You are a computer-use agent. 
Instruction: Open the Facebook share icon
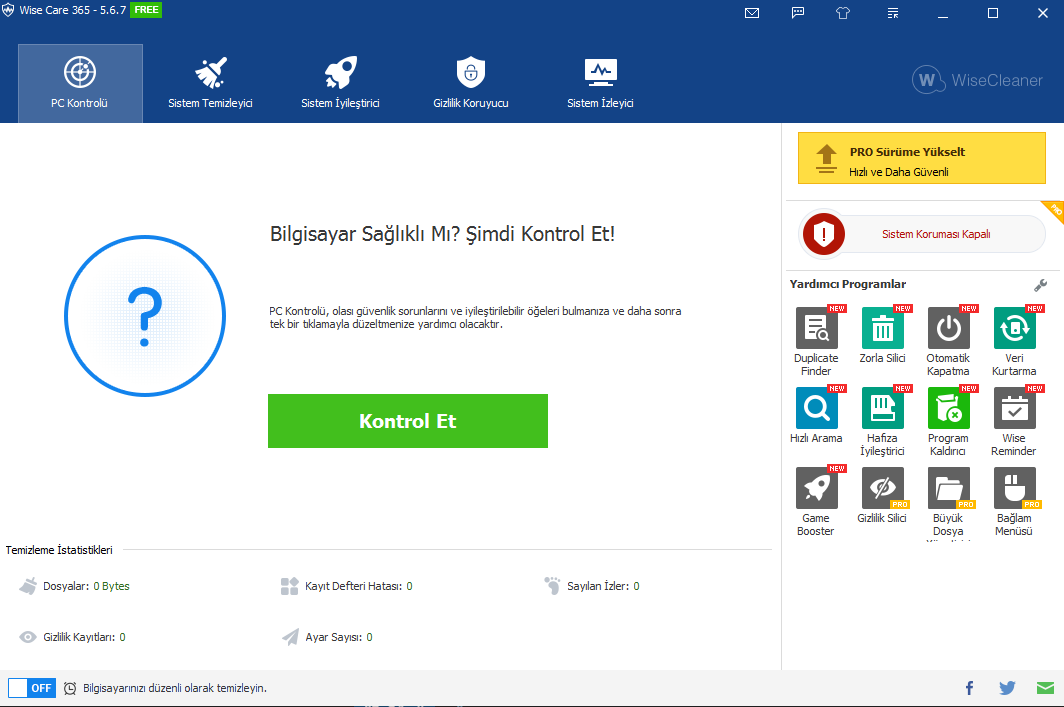(x=969, y=688)
